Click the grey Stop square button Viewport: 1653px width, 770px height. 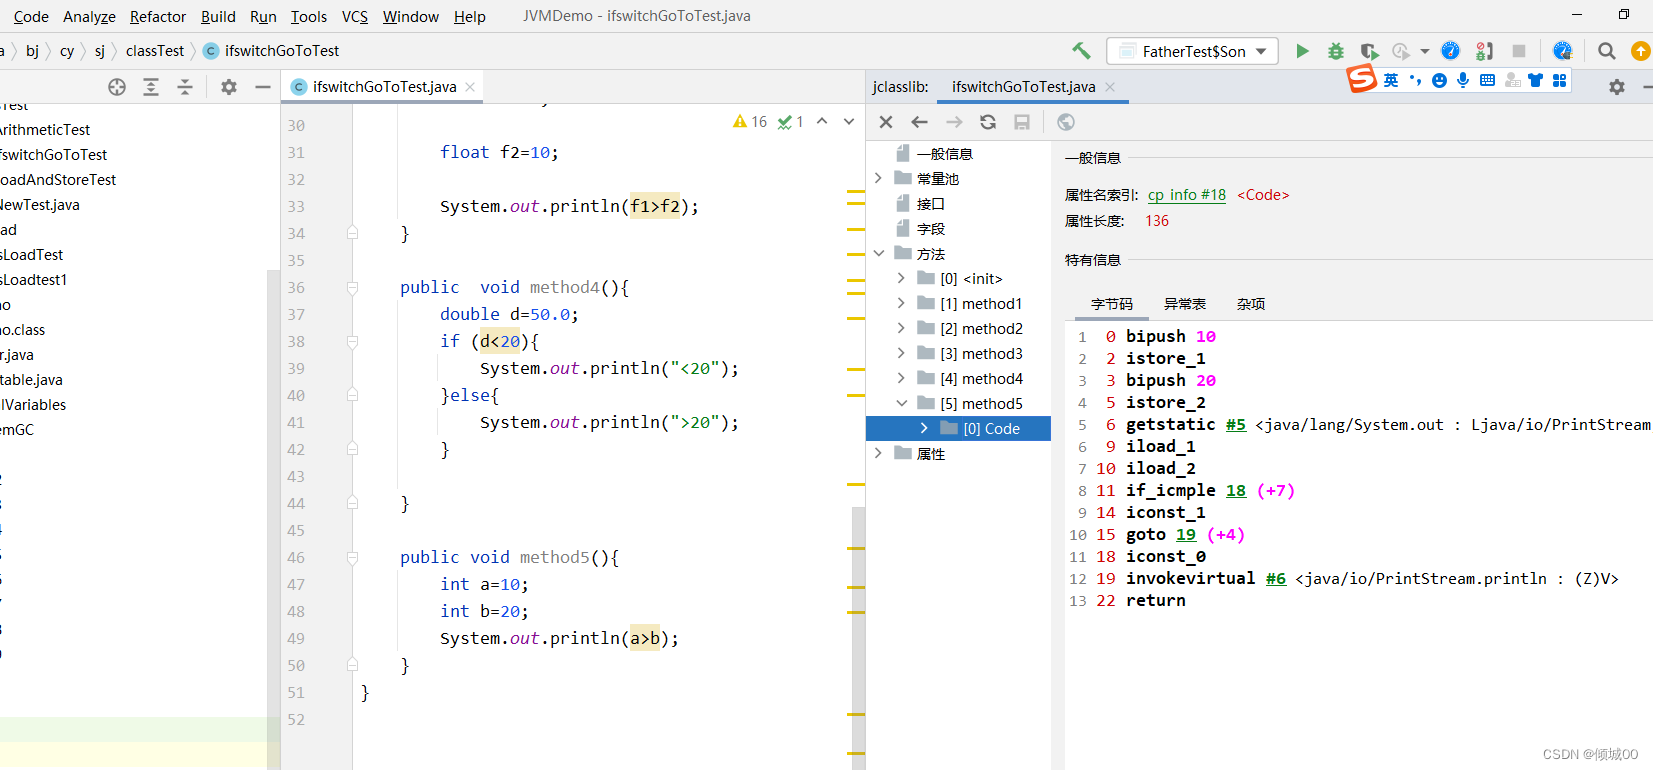coord(1519,51)
